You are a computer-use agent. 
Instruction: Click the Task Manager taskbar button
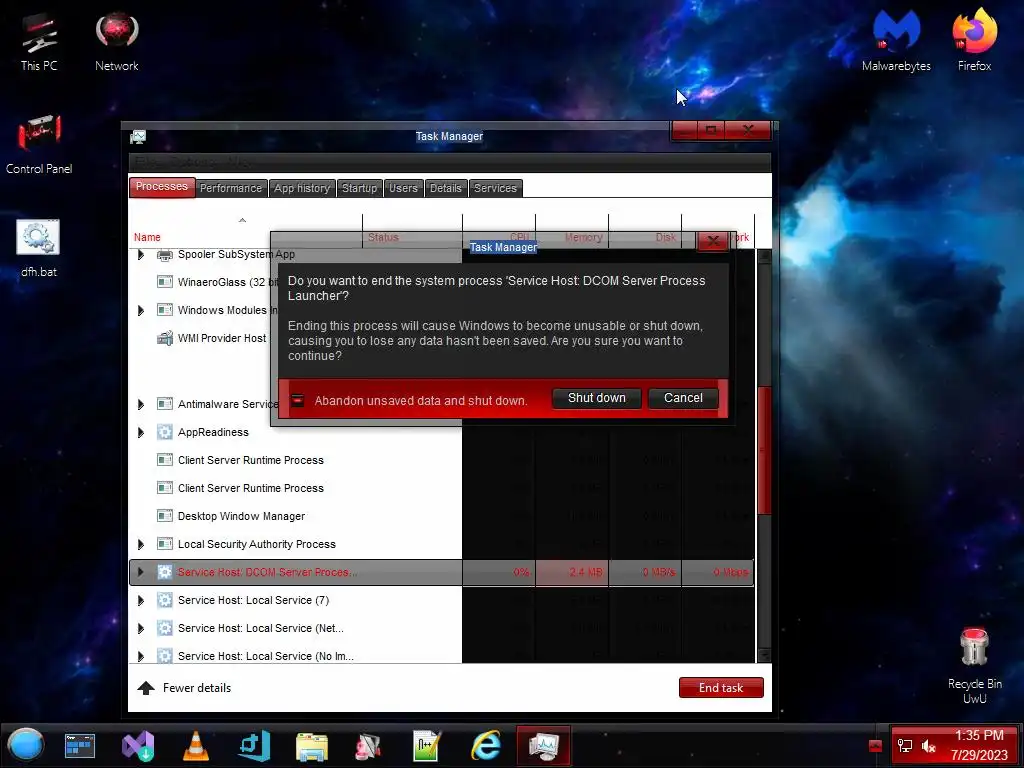[543, 746]
